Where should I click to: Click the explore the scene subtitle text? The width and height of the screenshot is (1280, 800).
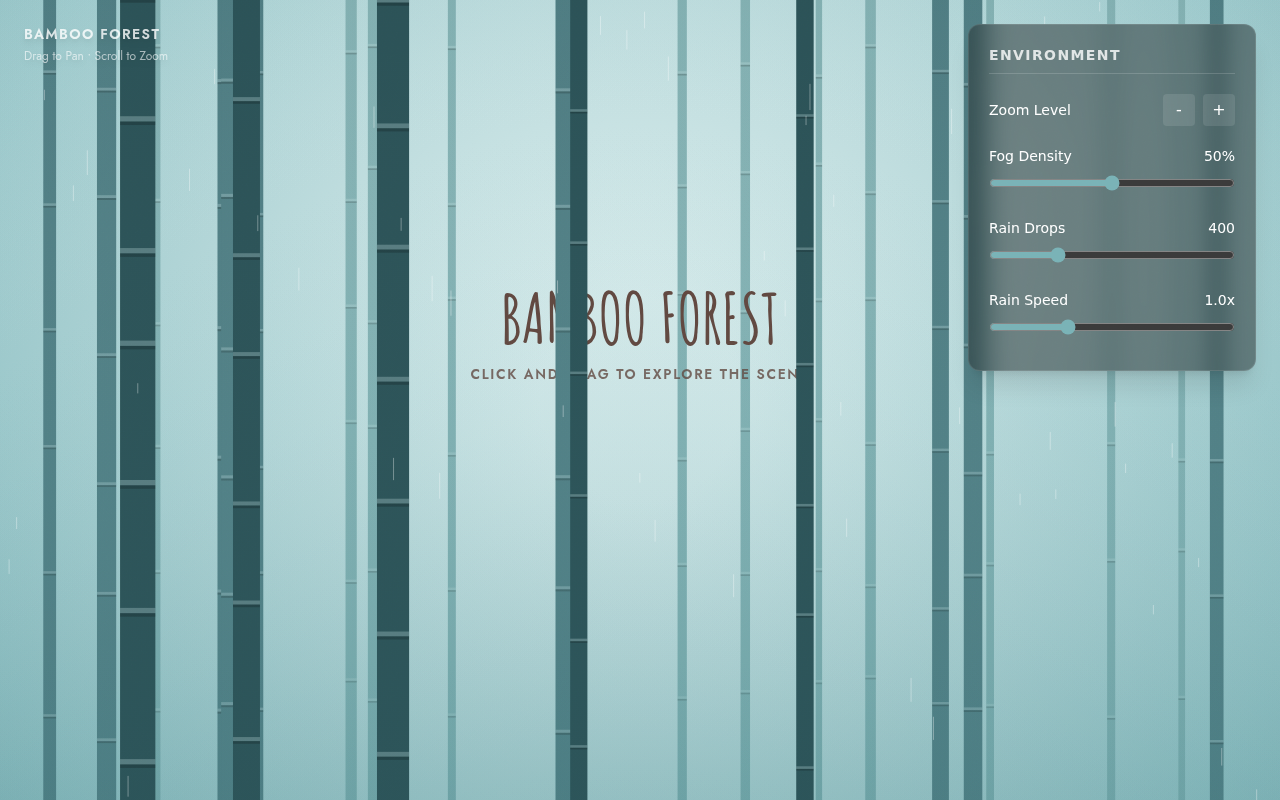click(634, 374)
